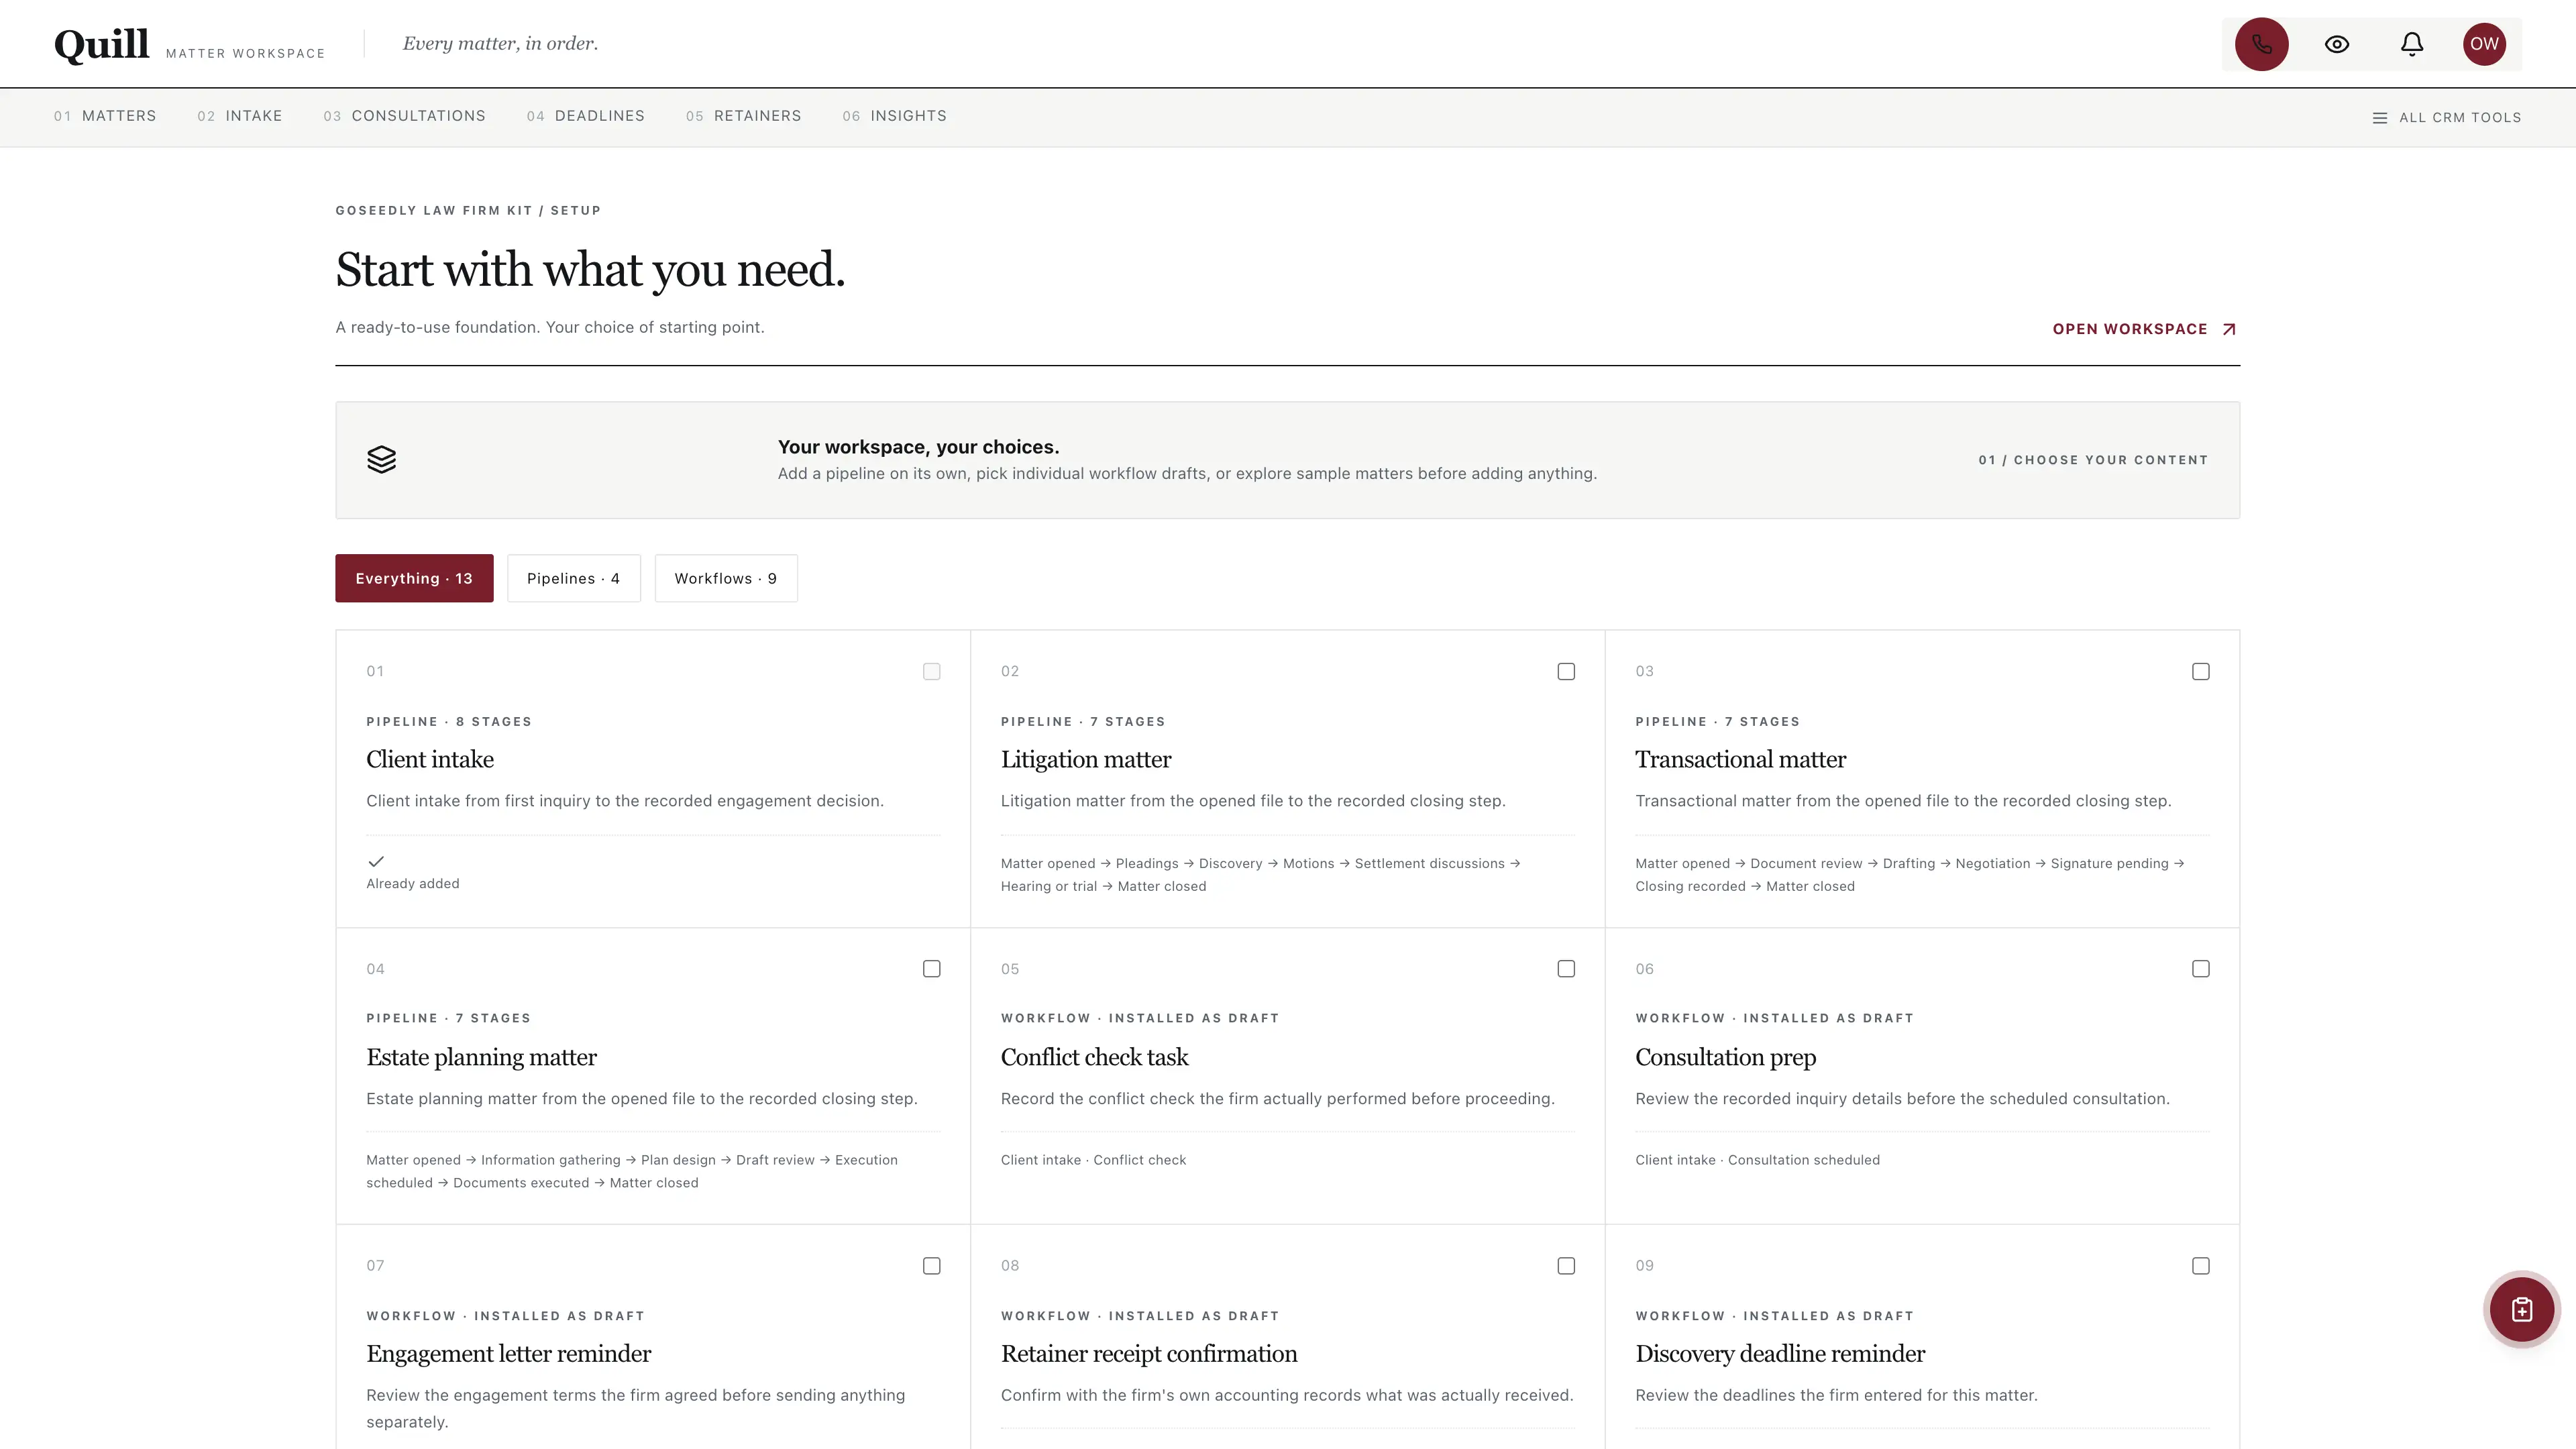The height and width of the screenshot is (1449, 2576).
Task: Click the checkmark icon above Already added
Action: pyautogui.click(x=376, y=861)
